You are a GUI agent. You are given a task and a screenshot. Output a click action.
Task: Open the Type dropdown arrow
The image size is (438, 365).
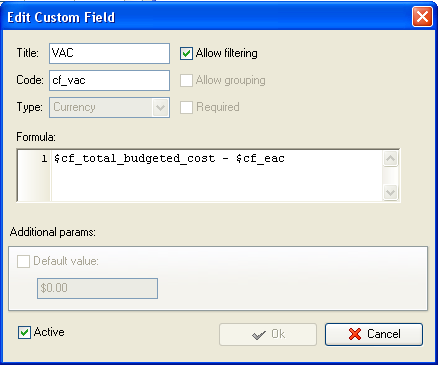161,107
